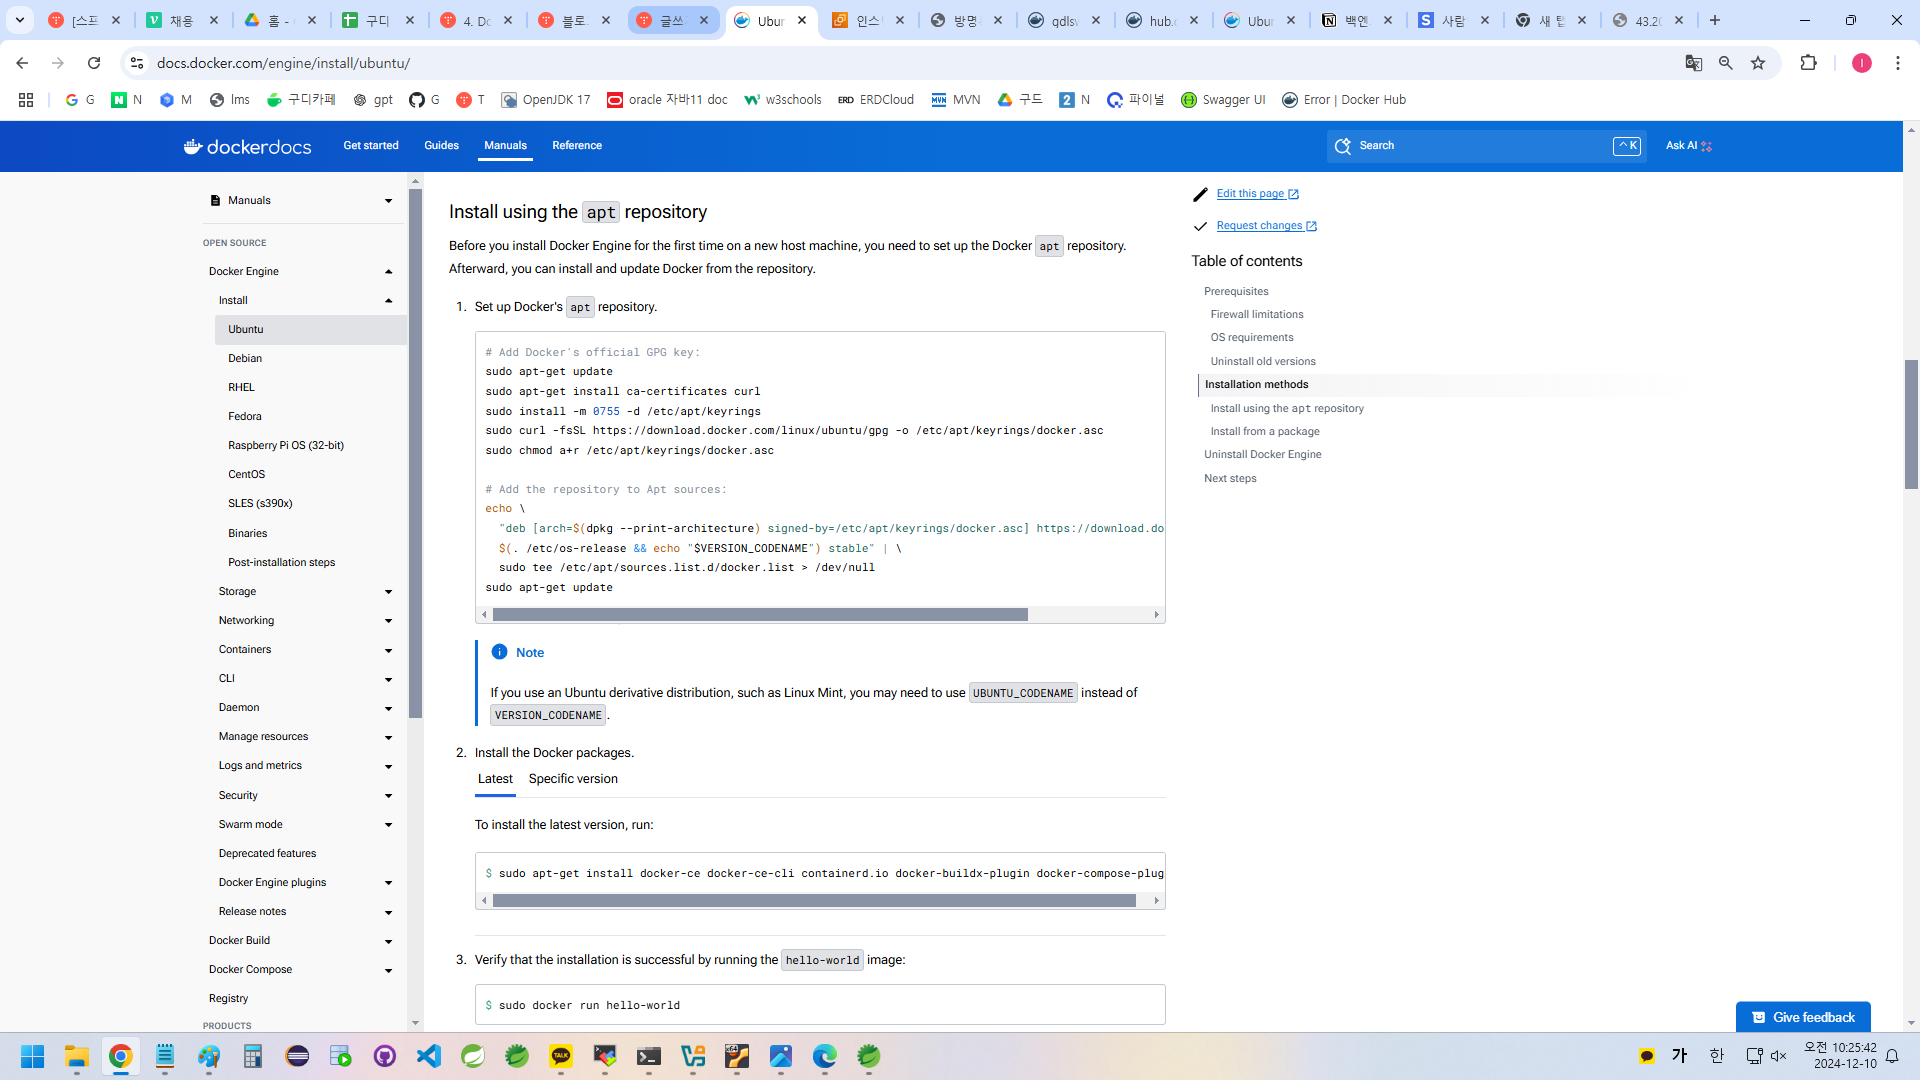Click the GPG code block horizontal scrollbar

point(760,615)
